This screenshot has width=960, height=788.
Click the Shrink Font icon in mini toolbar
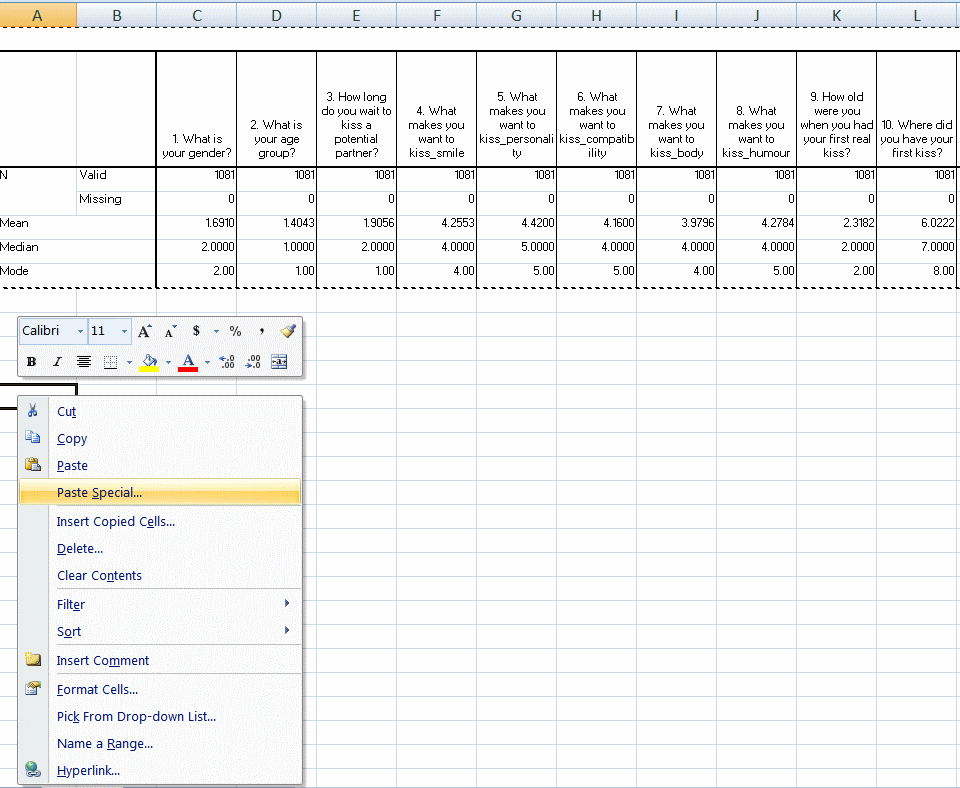pyautogui.click(x=170, y=331)
